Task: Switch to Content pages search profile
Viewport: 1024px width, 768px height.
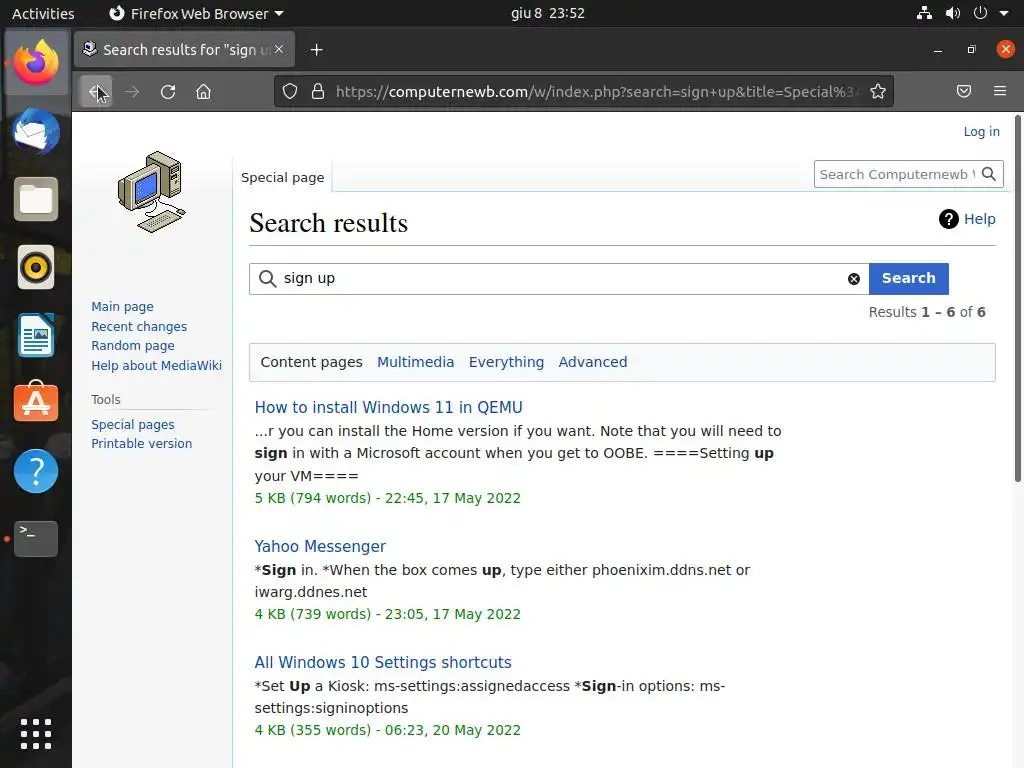Action: click(x=312, y=362)
